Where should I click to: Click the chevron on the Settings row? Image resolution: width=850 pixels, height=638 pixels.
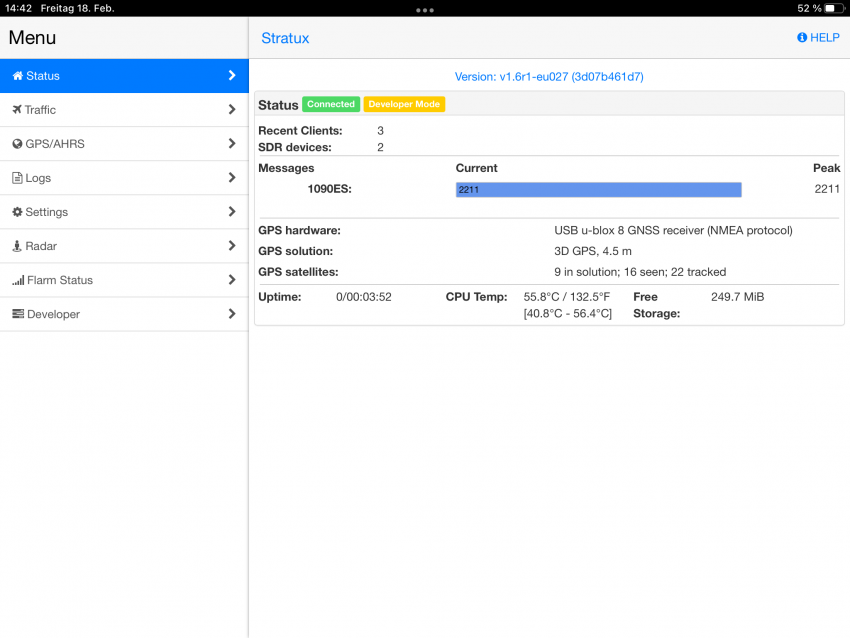point(232,211)
